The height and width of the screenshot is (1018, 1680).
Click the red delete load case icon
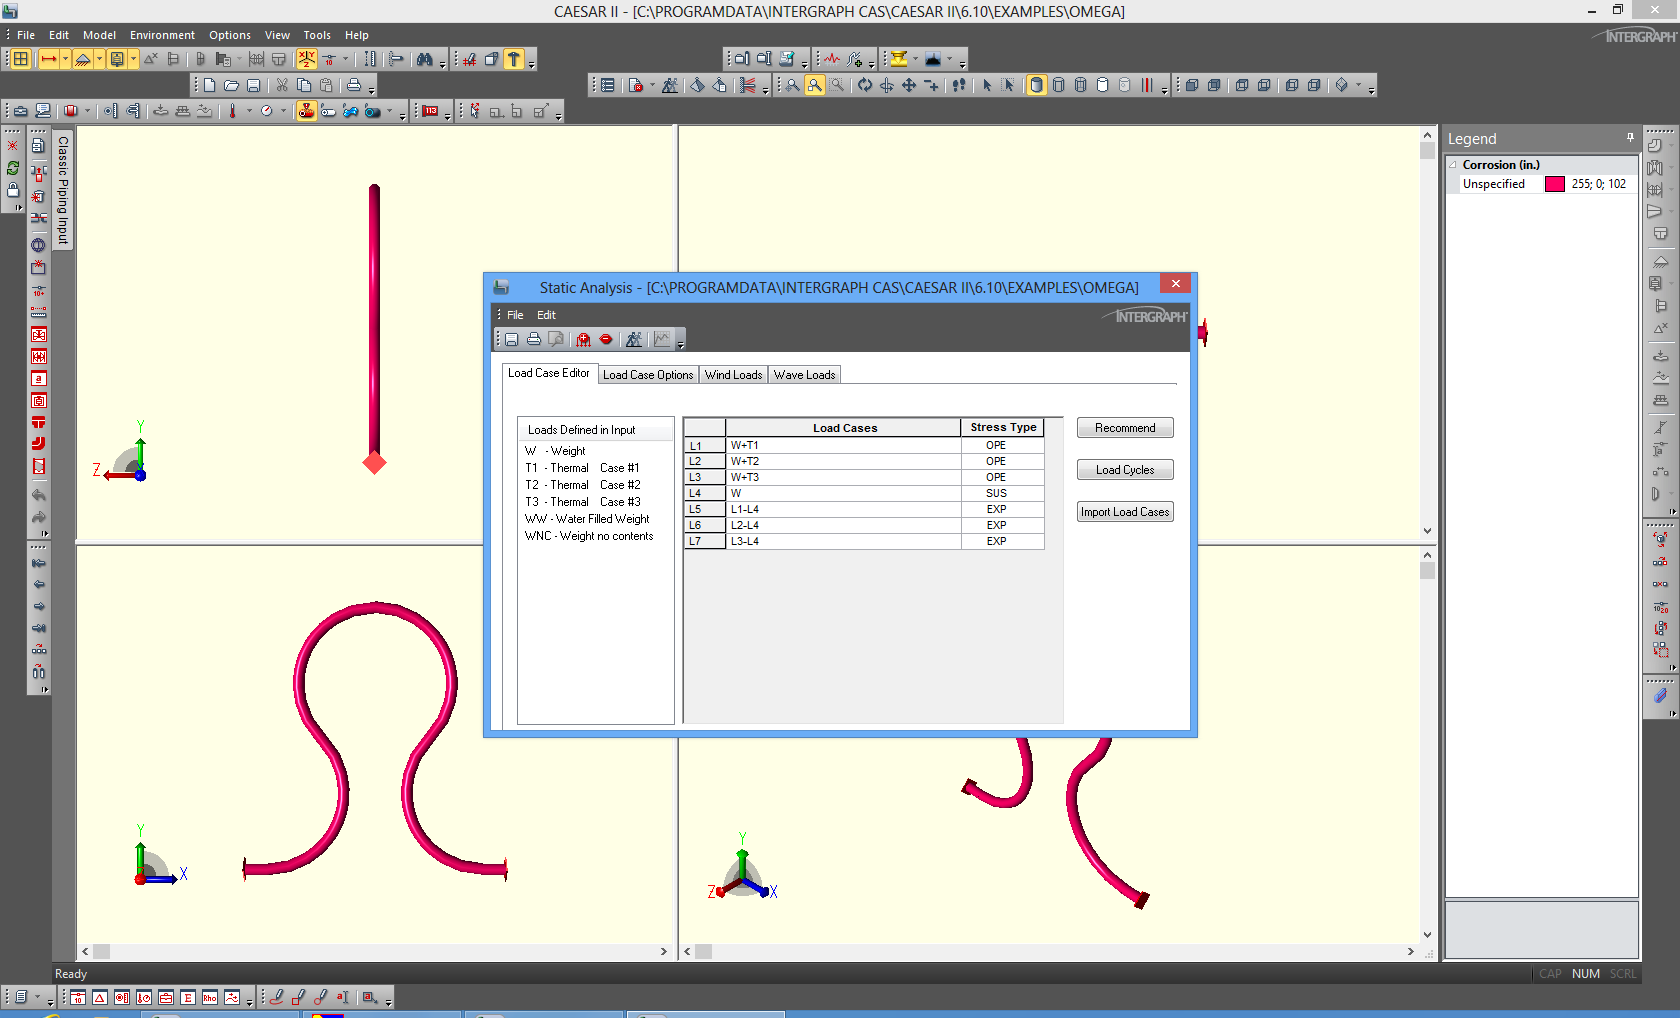pos(606,339)
